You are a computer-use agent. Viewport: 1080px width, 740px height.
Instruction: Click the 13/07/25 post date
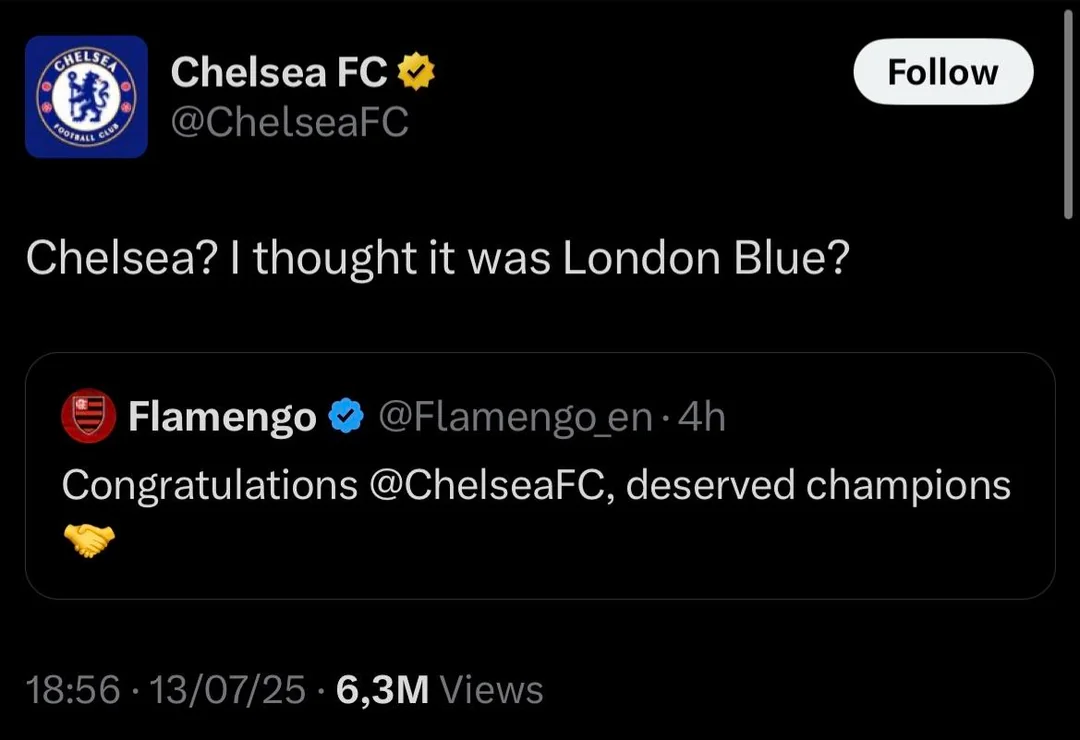(x=227, y=690)
